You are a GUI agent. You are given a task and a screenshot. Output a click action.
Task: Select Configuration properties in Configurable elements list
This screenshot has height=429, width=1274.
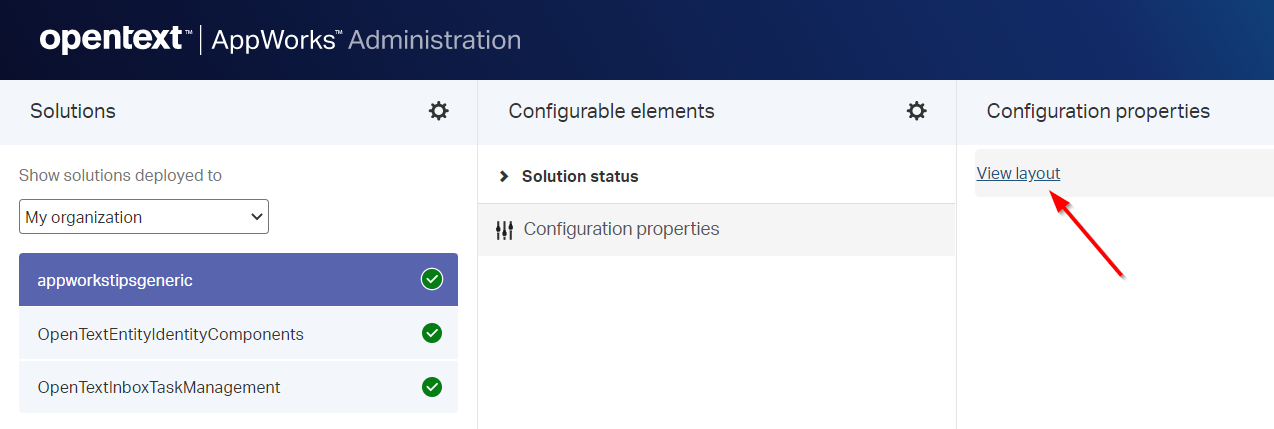tap(621, 229)
